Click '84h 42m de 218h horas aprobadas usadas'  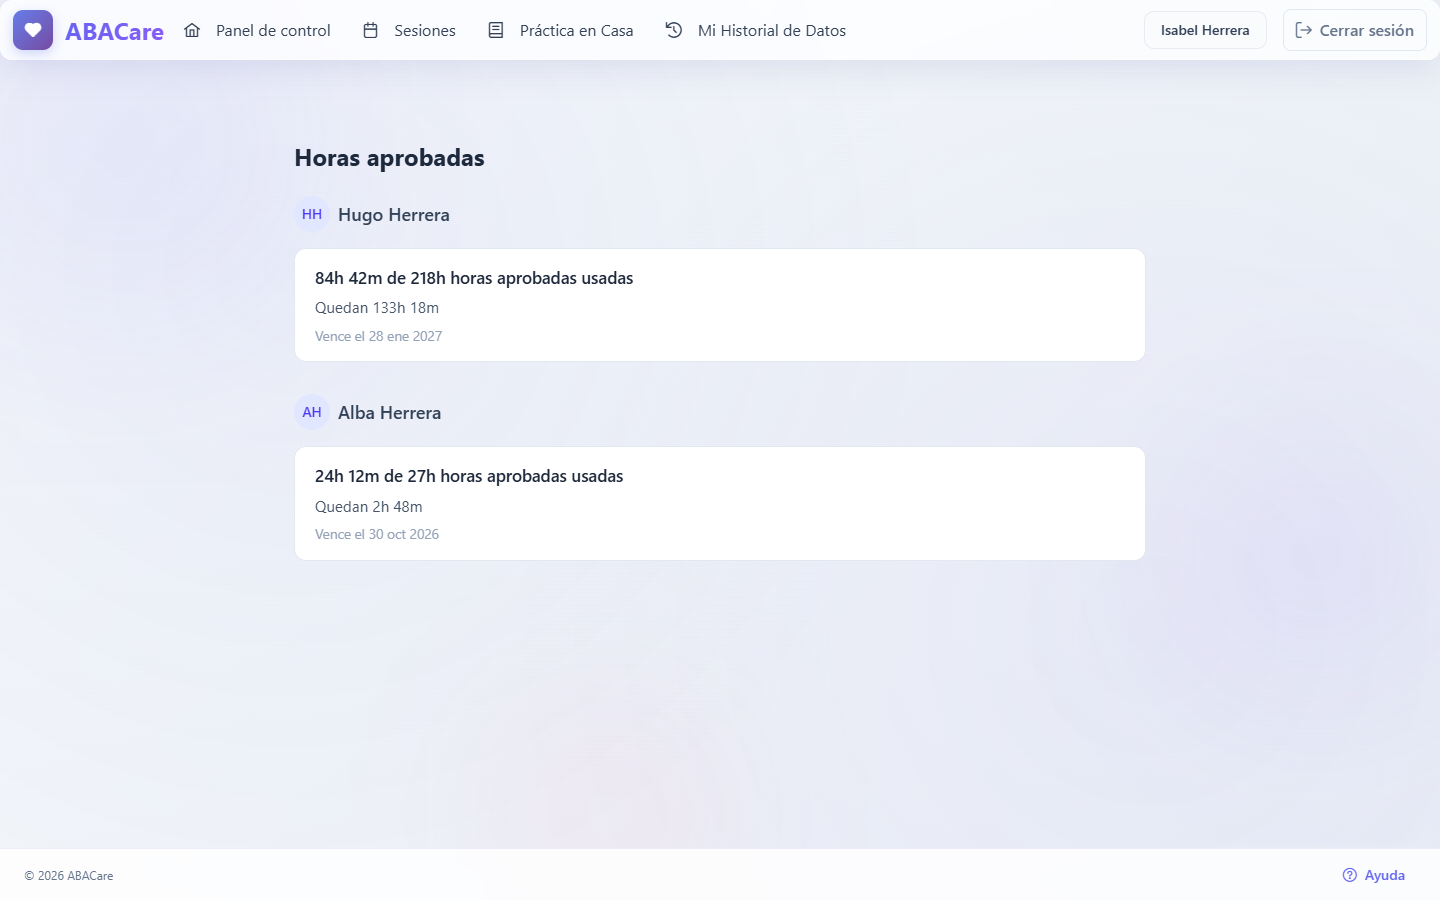474,278
